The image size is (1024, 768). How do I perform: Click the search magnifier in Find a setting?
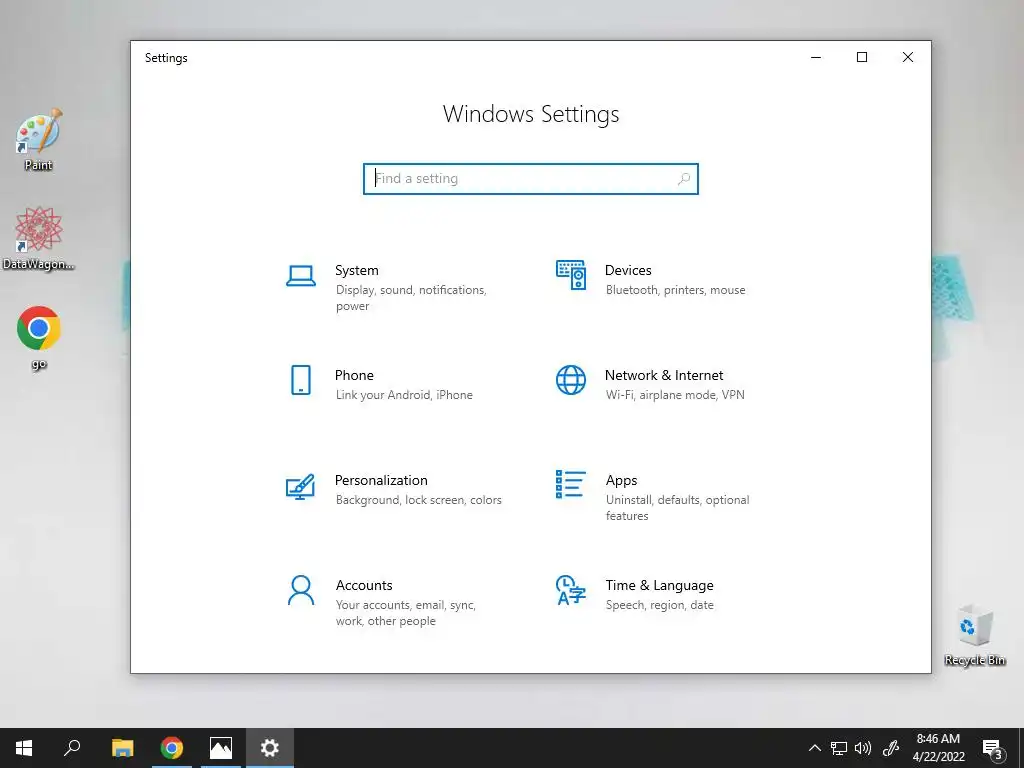pos(684,178)
